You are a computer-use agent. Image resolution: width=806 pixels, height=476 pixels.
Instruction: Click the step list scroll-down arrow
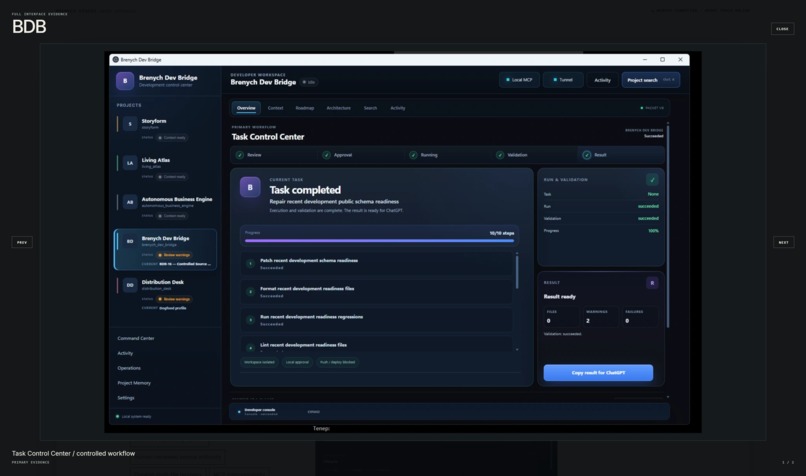click(x=517, y=350)
